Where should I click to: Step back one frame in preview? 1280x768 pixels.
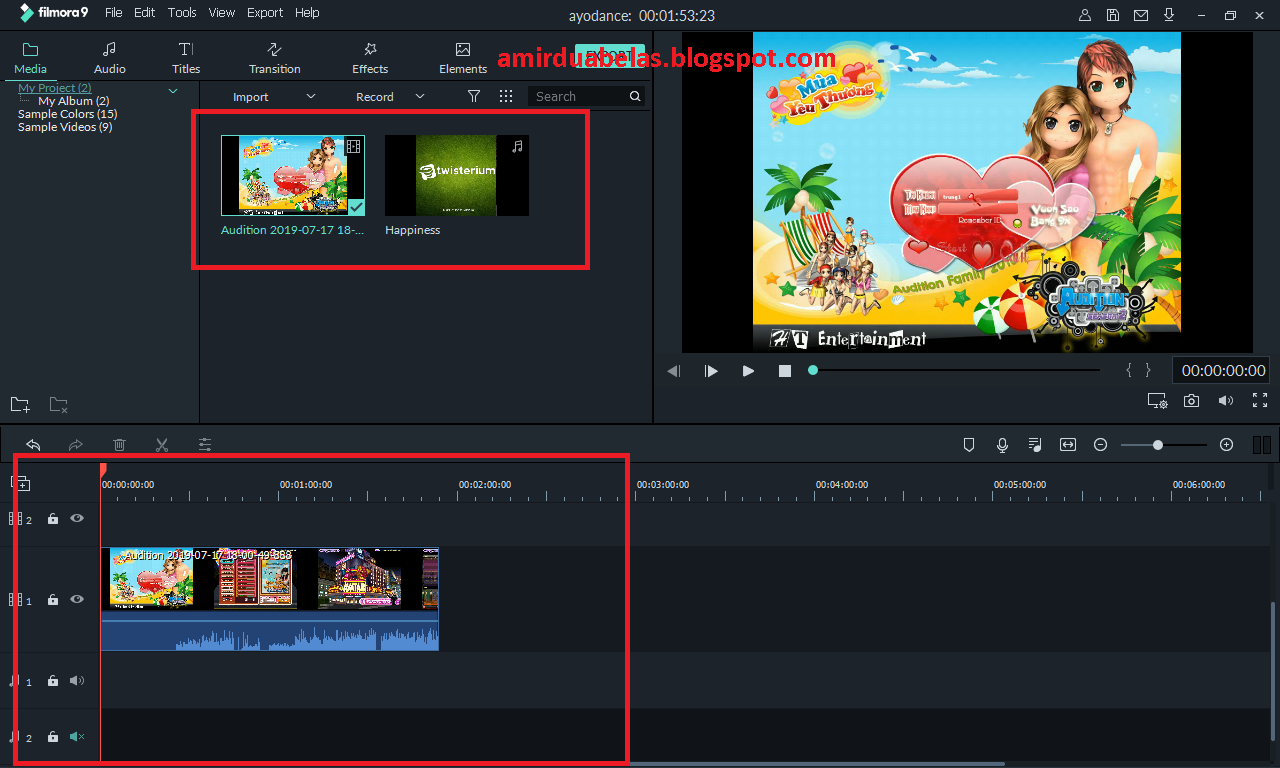pos(674,371)
